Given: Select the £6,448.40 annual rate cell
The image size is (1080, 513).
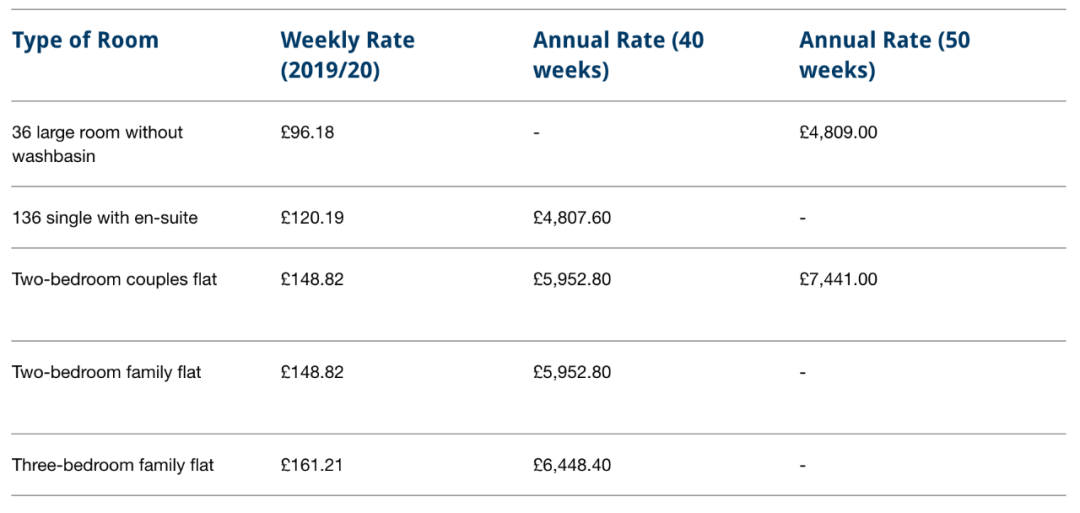Looking at the screenshot, I should click(572, 465).
